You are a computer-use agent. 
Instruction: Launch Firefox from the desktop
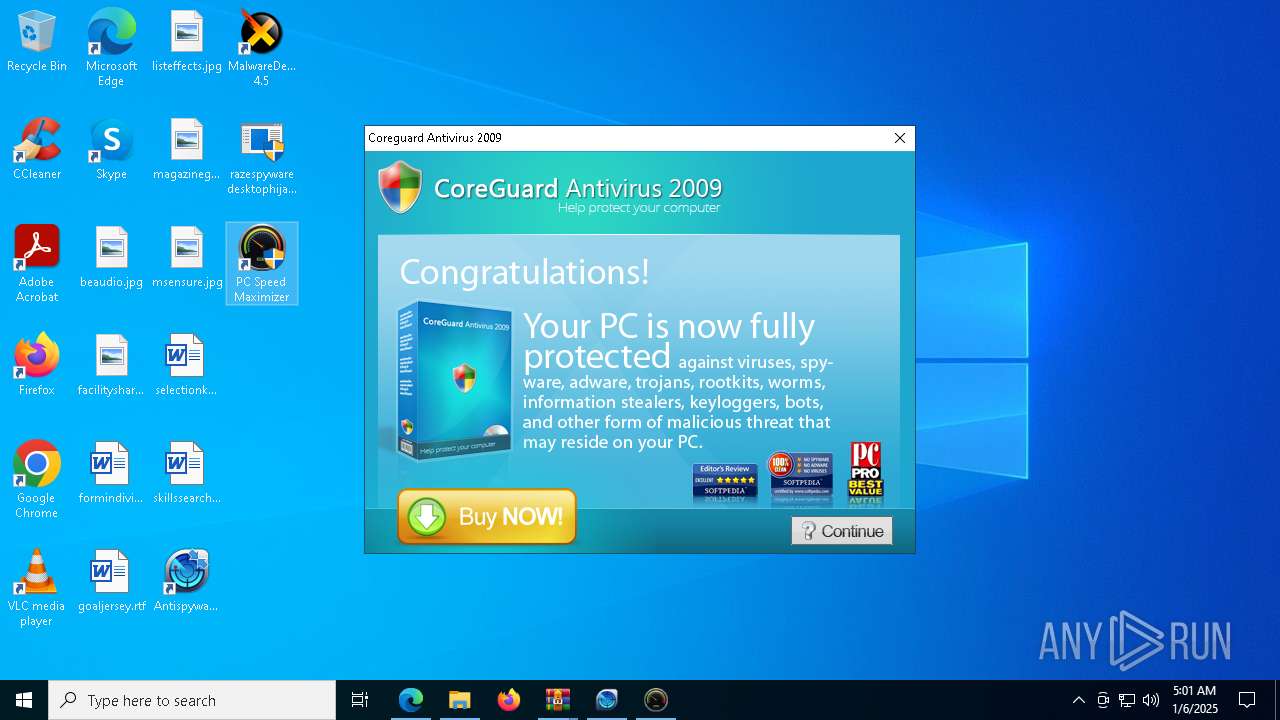click(x=37, y=366)
